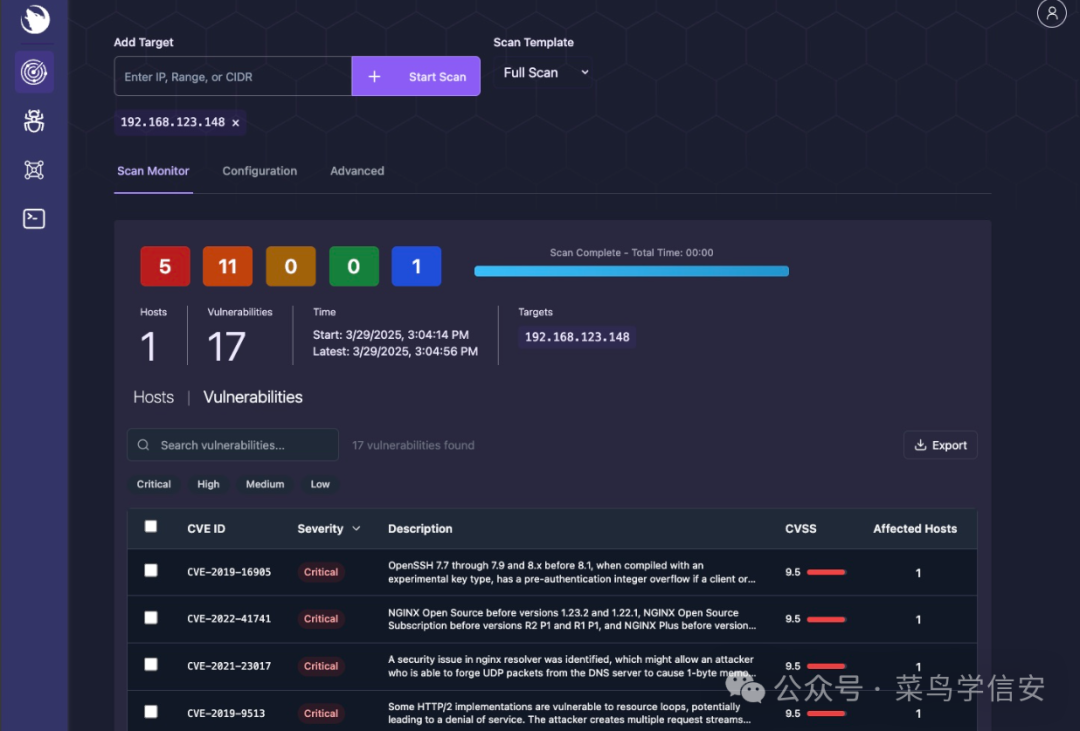Select all rows with the header checkbox

pos(151,526)
